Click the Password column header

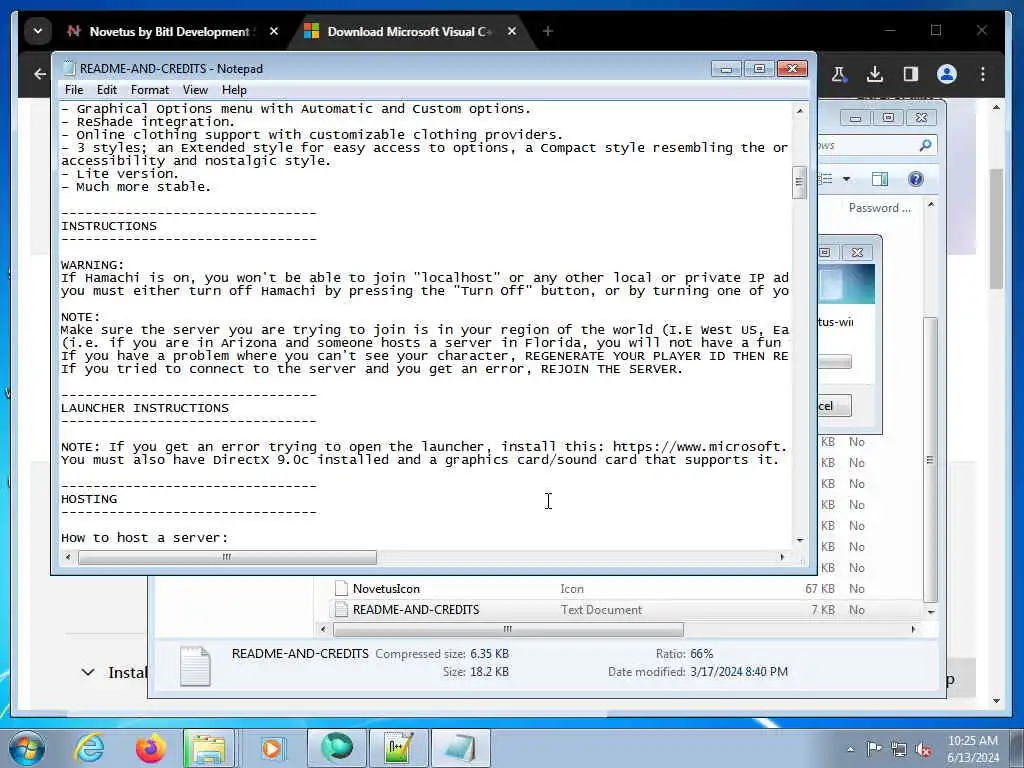coord(879,208)
